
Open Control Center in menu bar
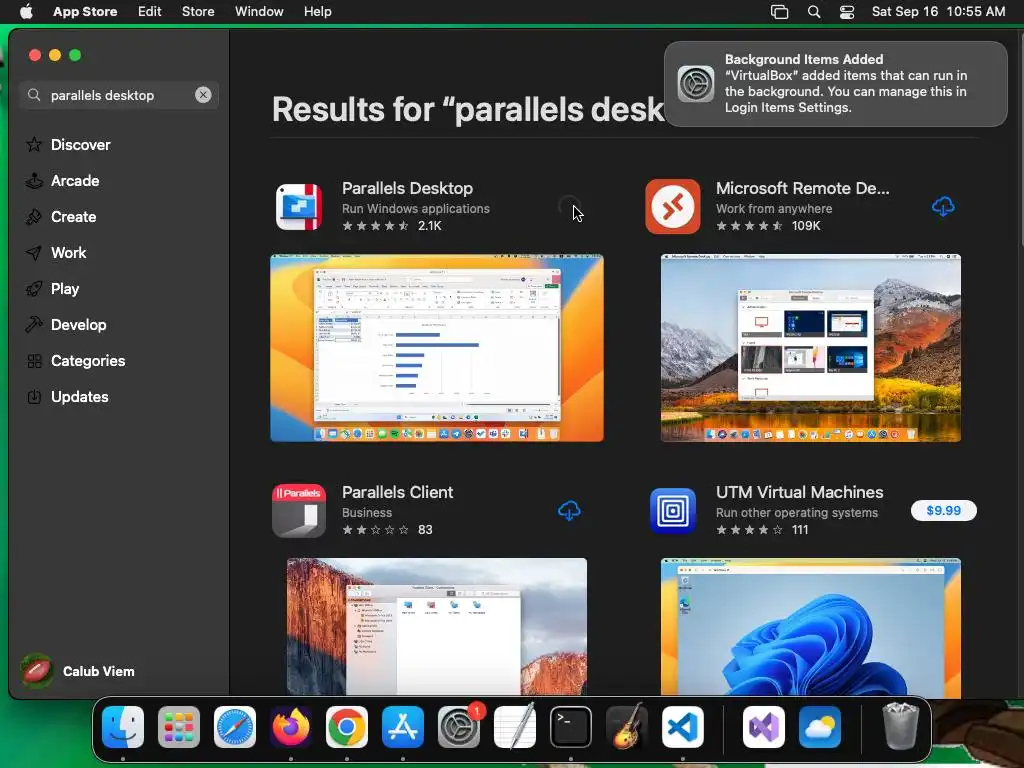coord(847,12)
